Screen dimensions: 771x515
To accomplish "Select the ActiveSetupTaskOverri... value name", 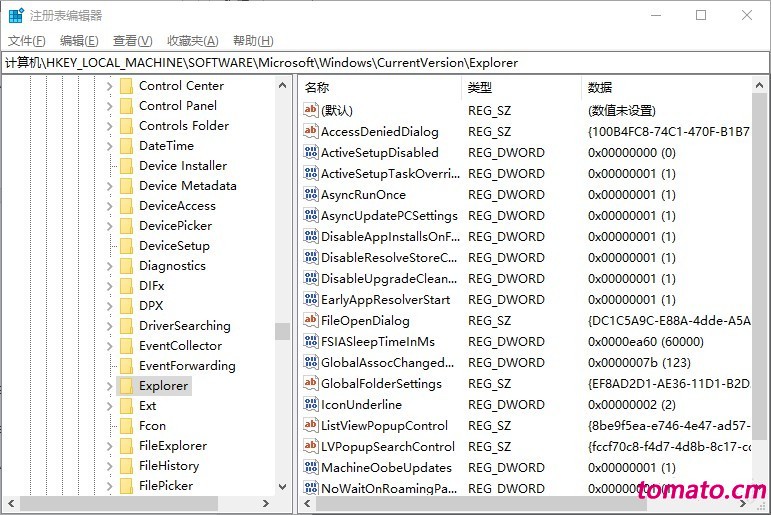I will [390, 173].
